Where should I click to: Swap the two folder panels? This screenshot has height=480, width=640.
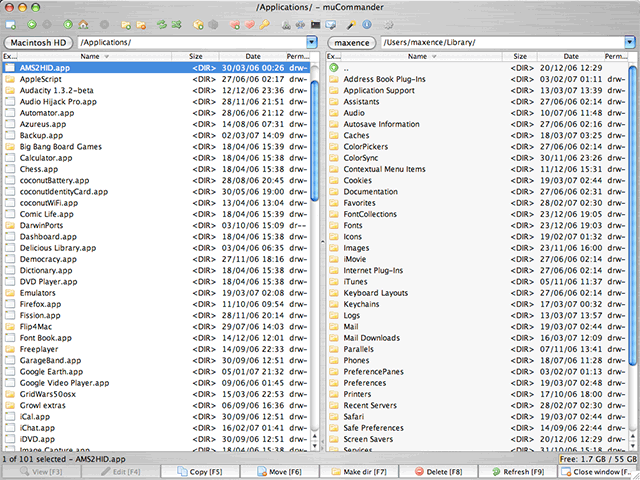[162, 25]
